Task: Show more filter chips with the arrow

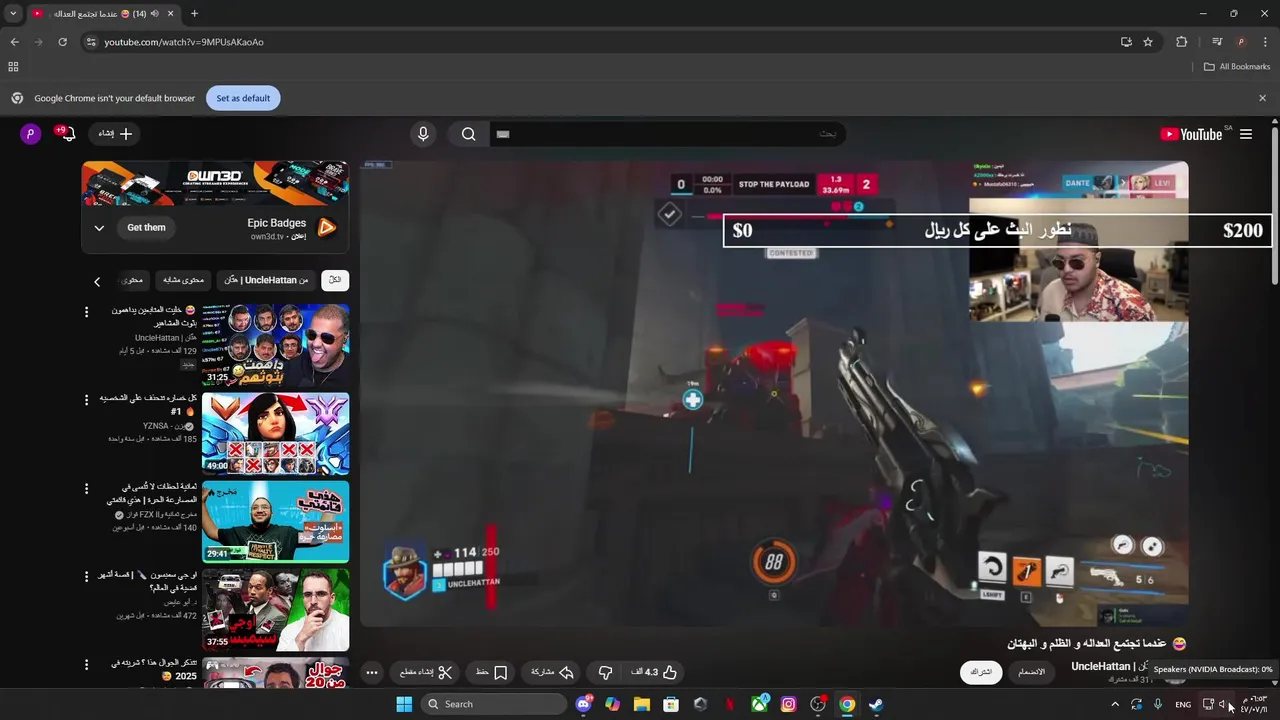Action: (97, 282)
